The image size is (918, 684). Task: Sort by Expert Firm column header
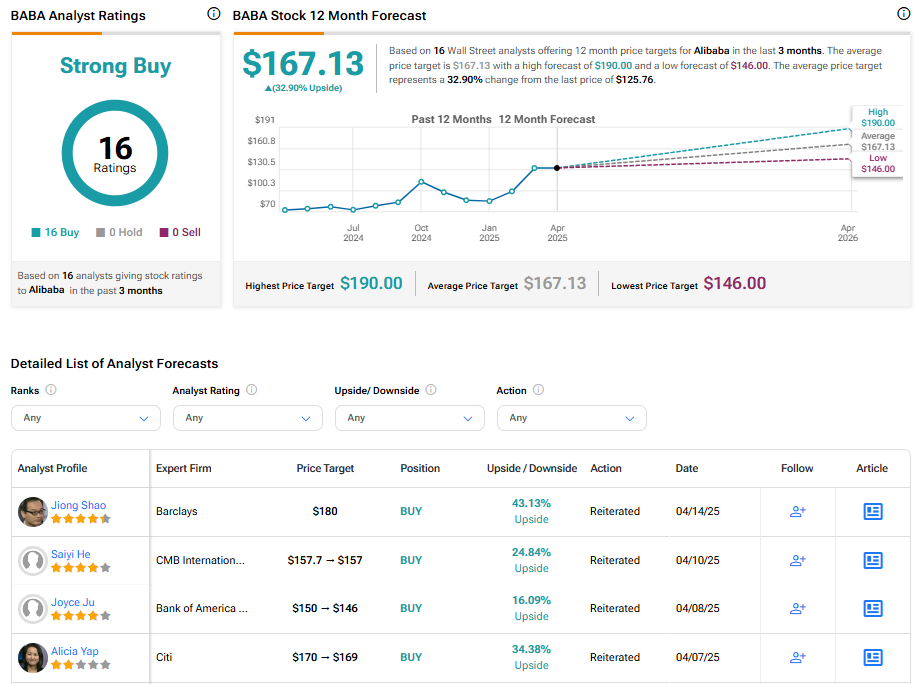click(x=184, y=468)
